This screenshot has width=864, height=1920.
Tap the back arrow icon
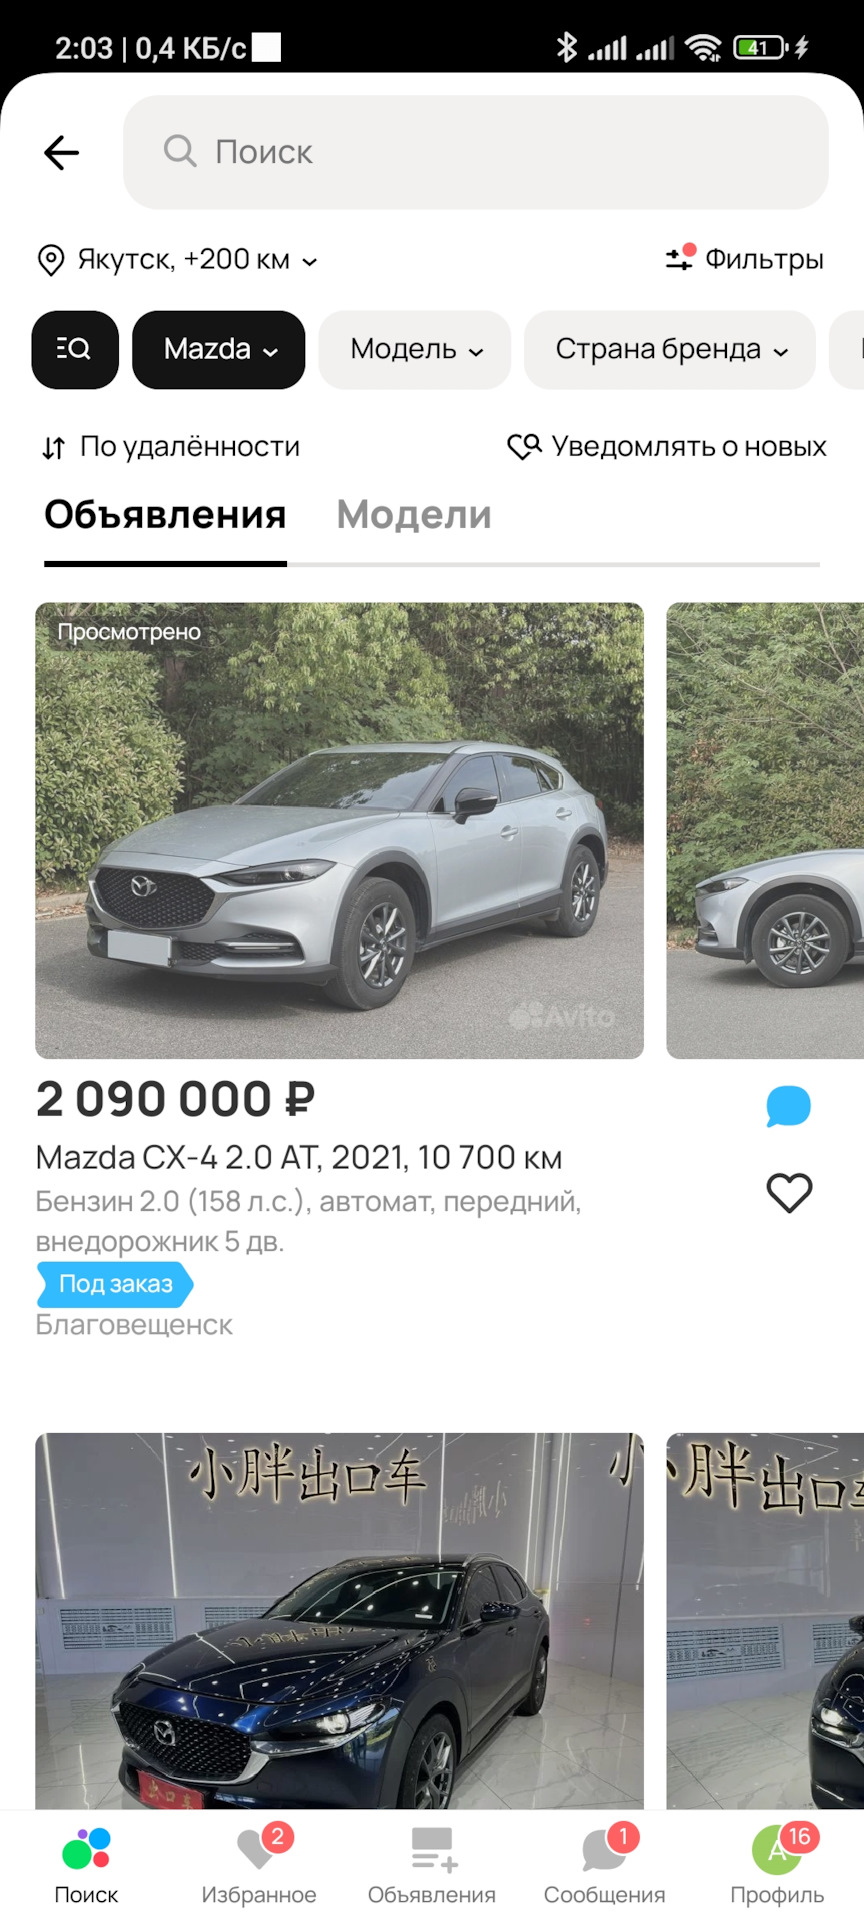tap(61, 152)
